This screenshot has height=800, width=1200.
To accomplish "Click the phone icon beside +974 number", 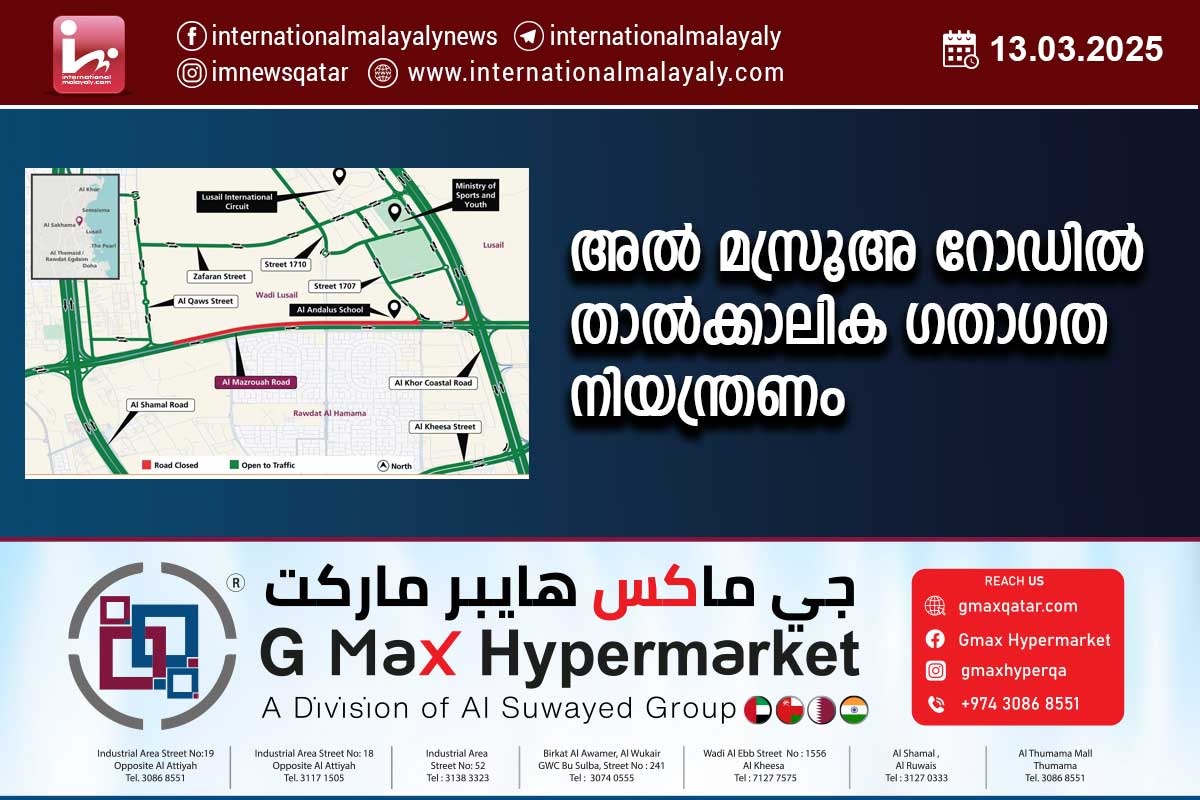I will [x=935, y=704].
